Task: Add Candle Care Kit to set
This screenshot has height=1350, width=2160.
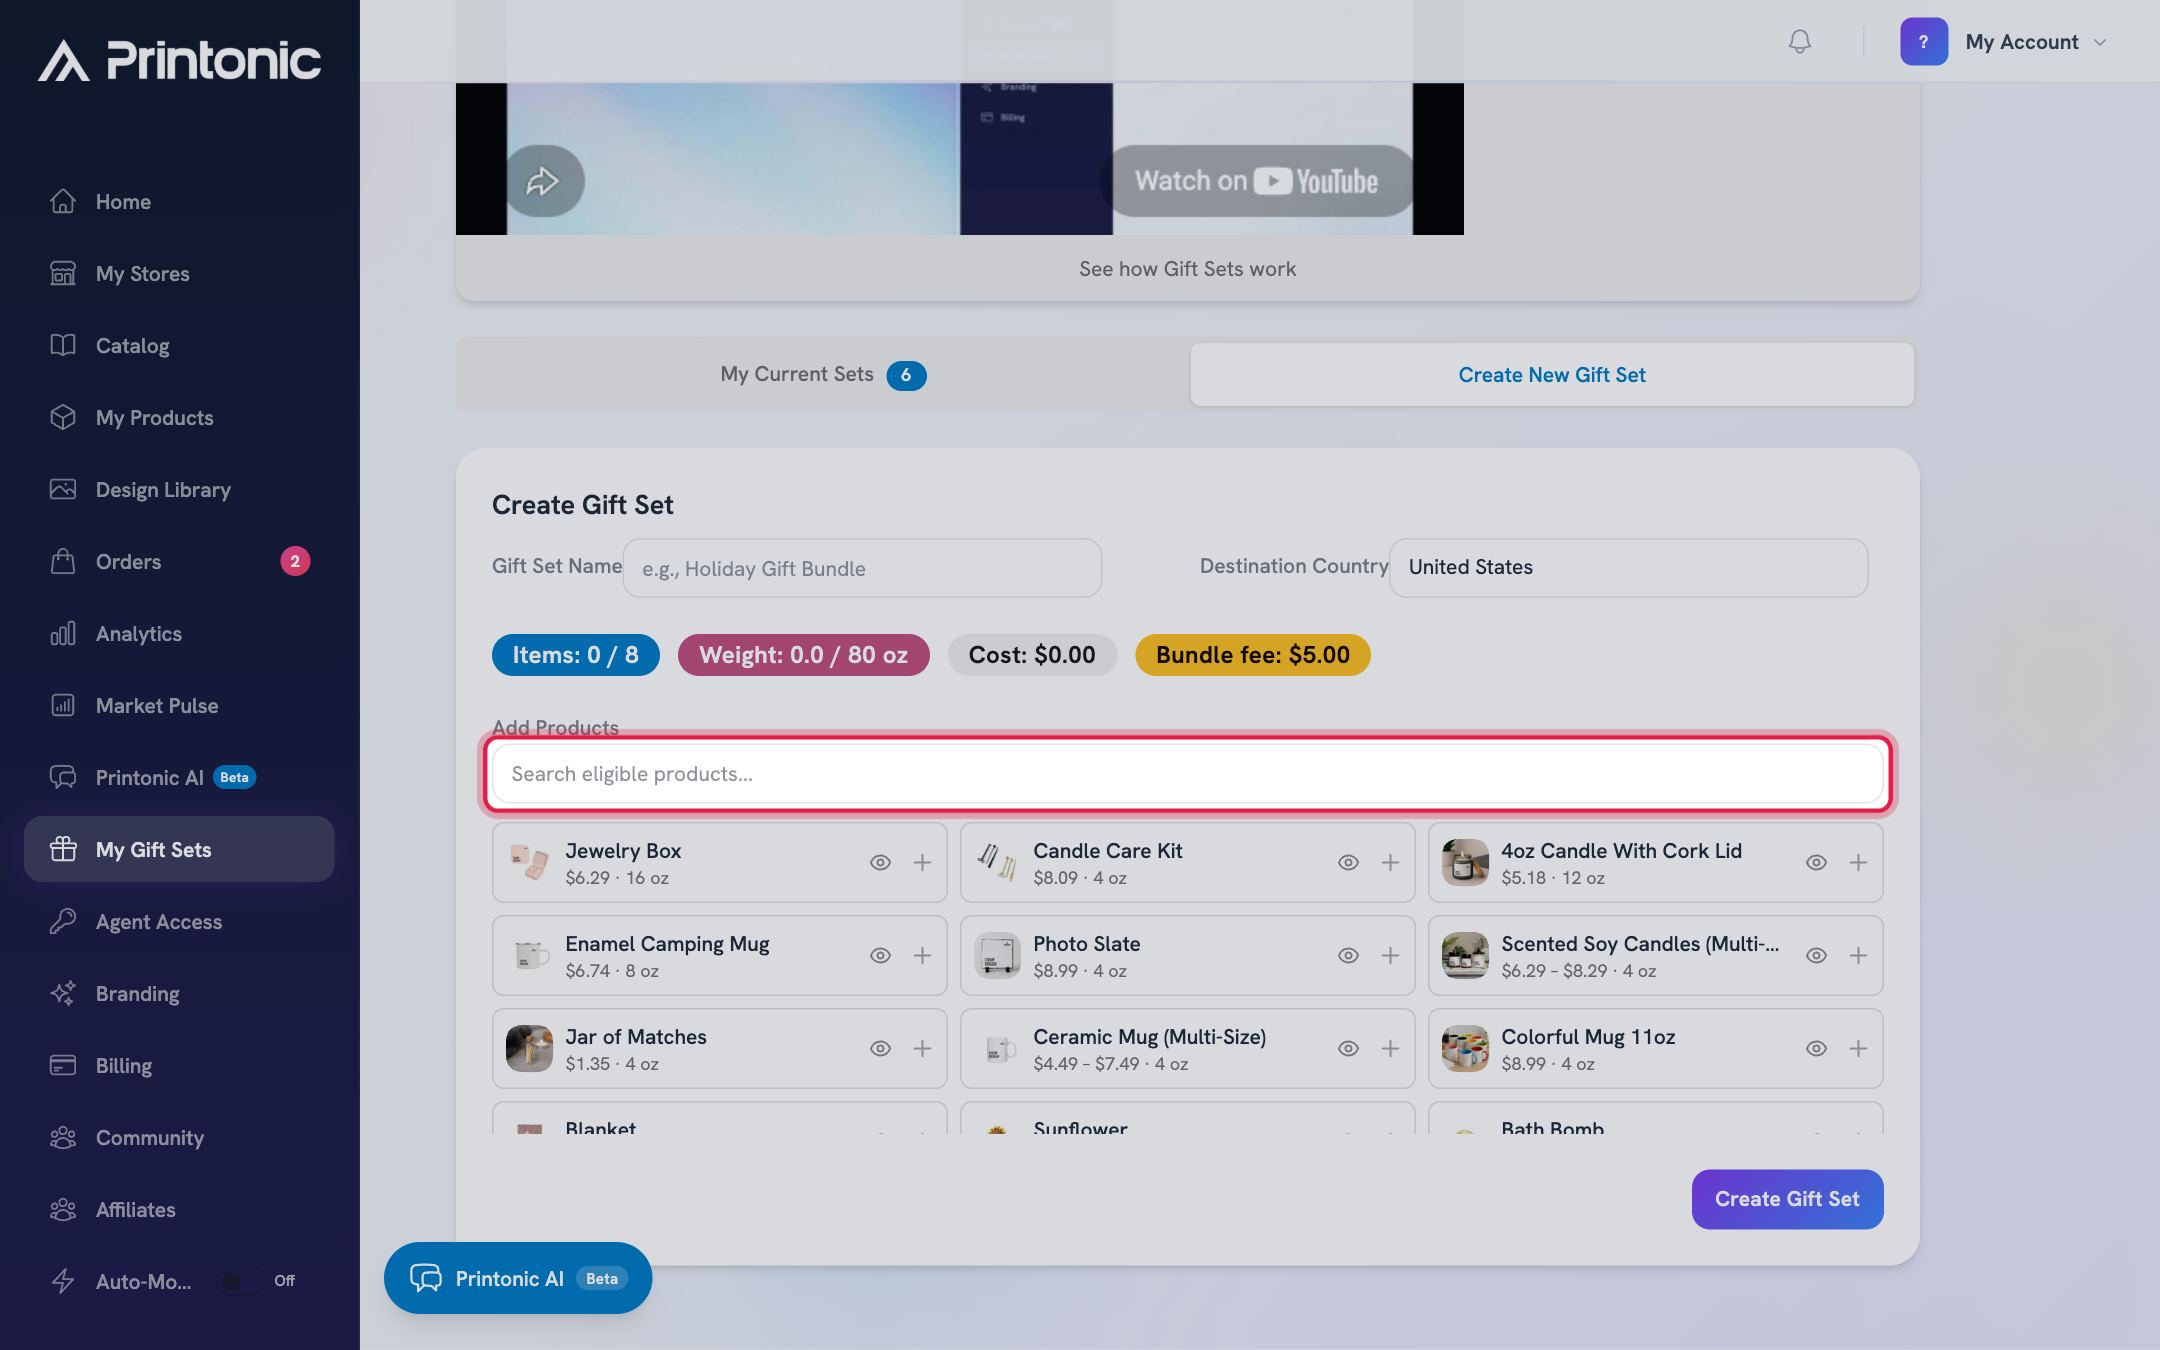Action: tap(1390, 862)
